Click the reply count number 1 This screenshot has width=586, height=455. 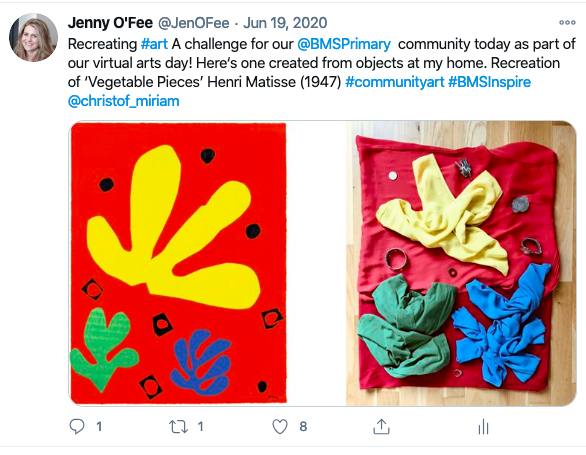tap(99, 427)
